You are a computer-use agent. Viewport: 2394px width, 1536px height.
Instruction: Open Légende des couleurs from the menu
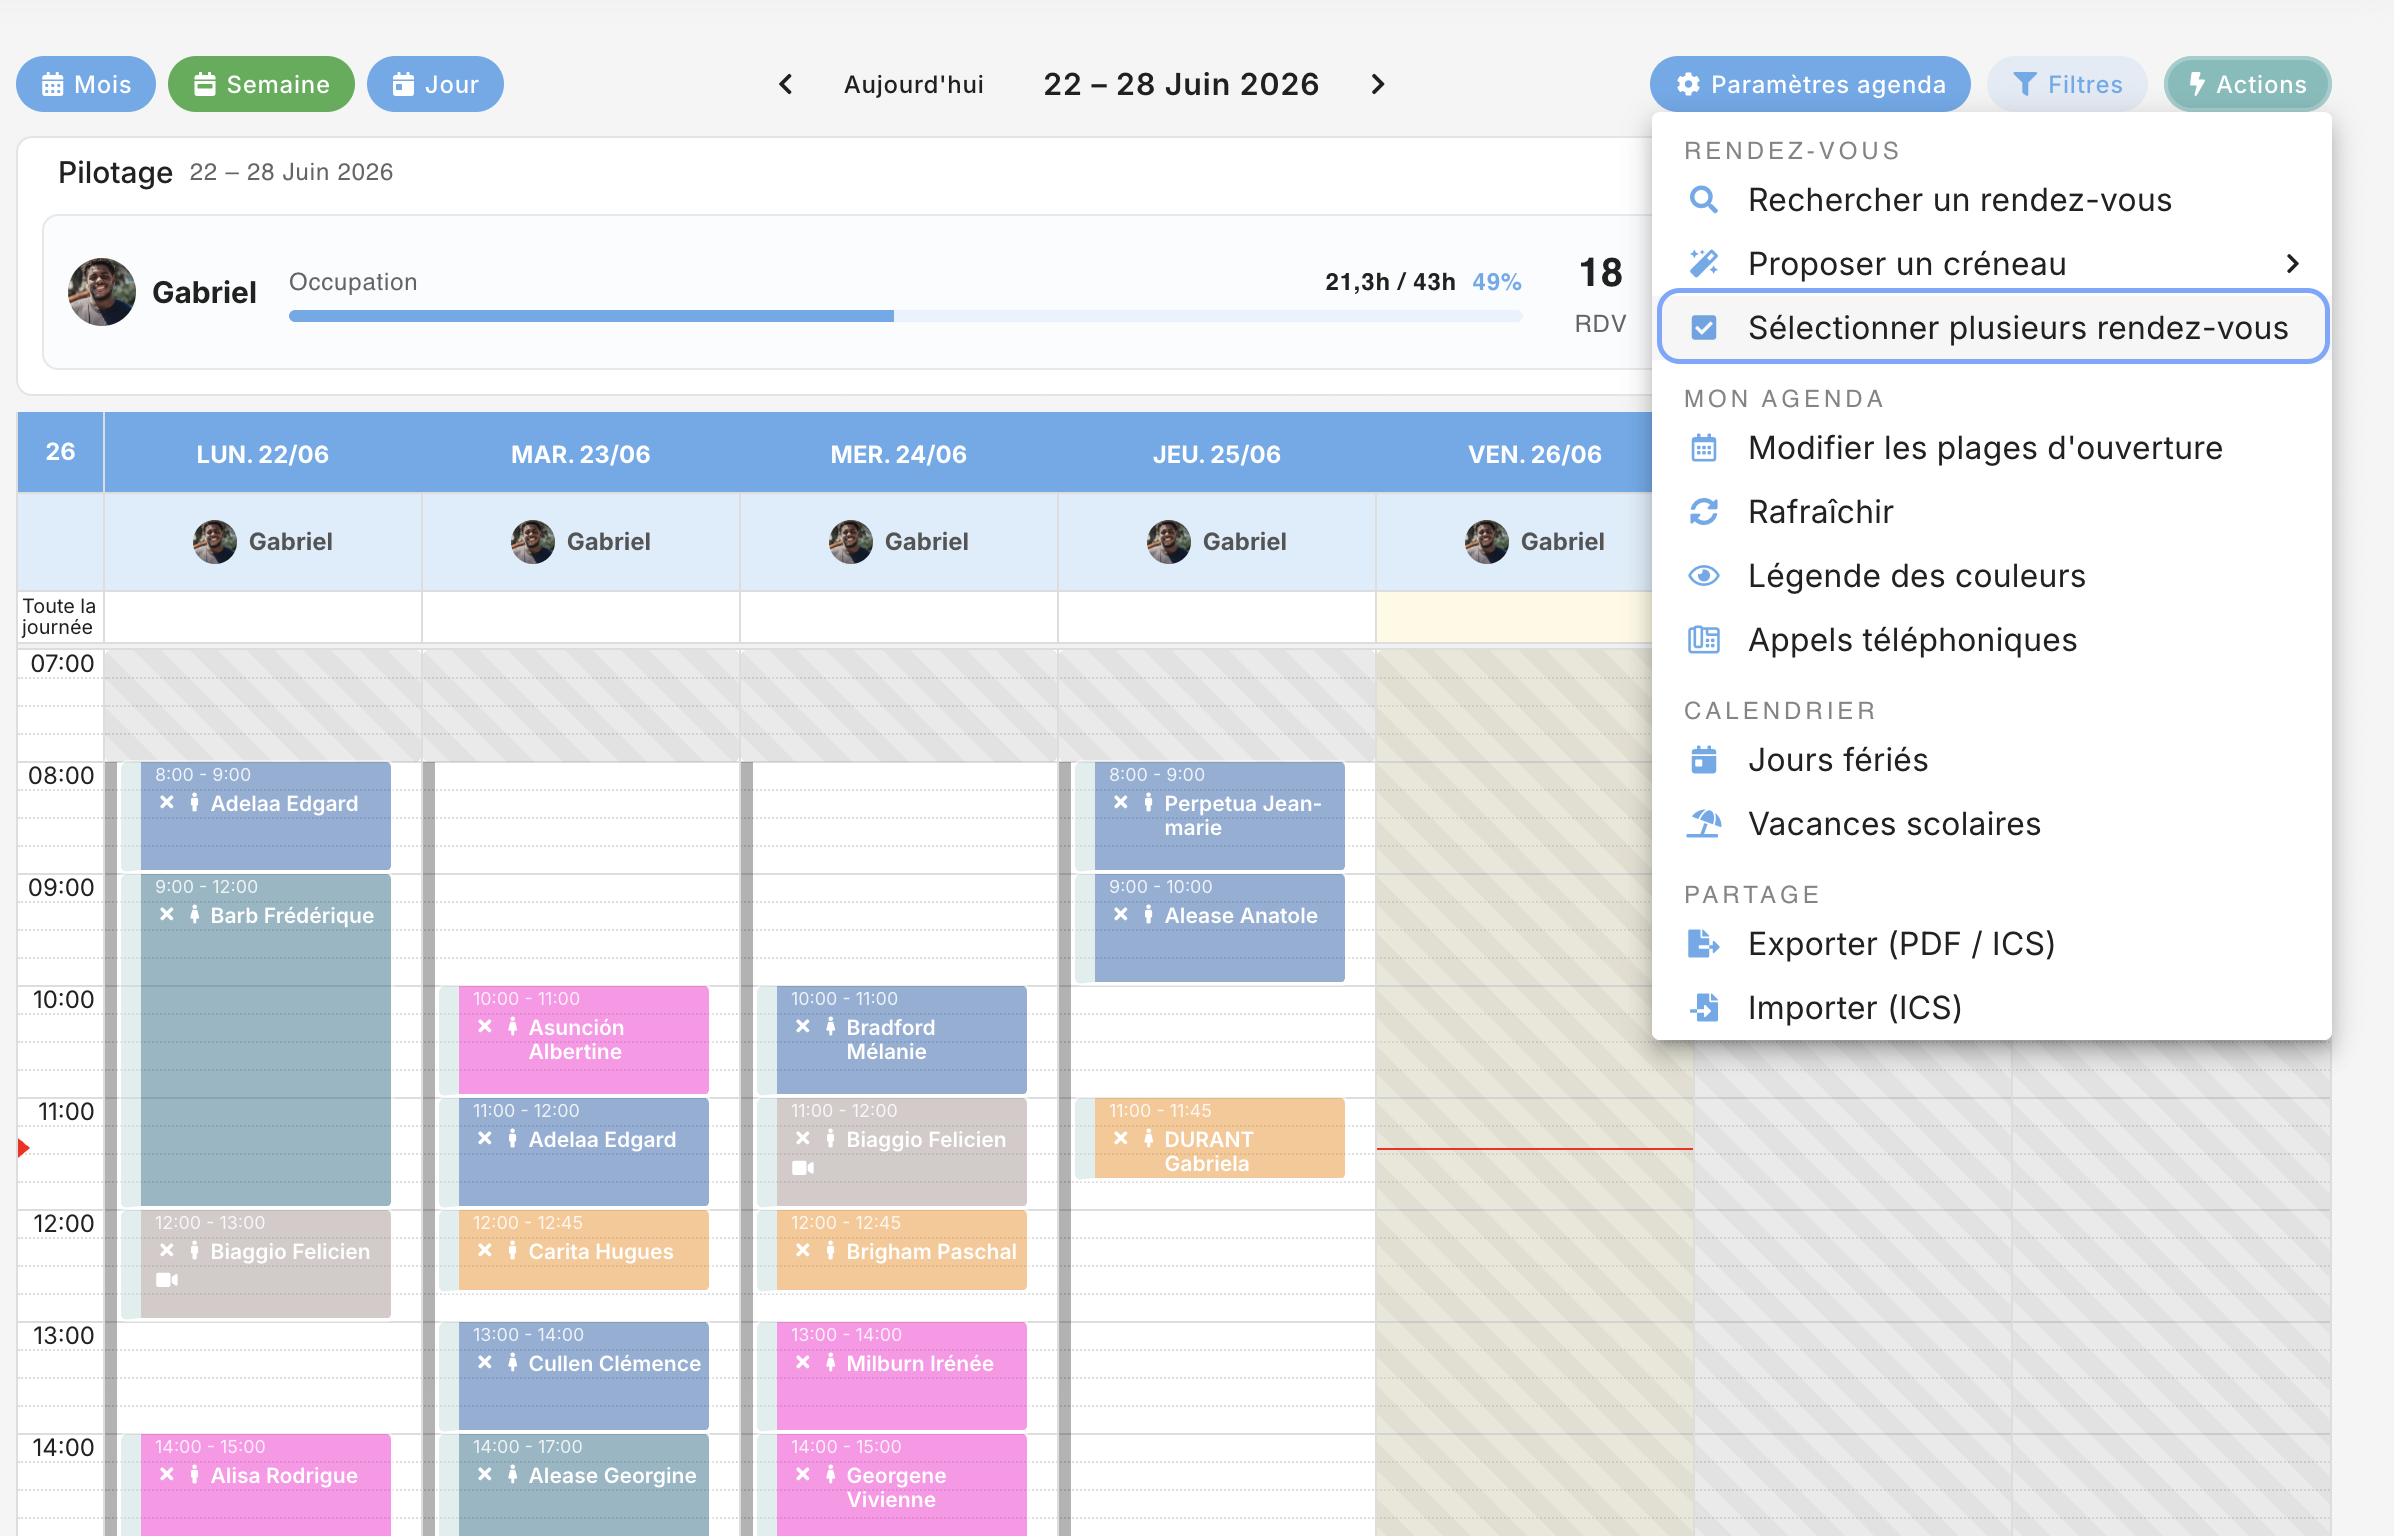[1991, 576]
